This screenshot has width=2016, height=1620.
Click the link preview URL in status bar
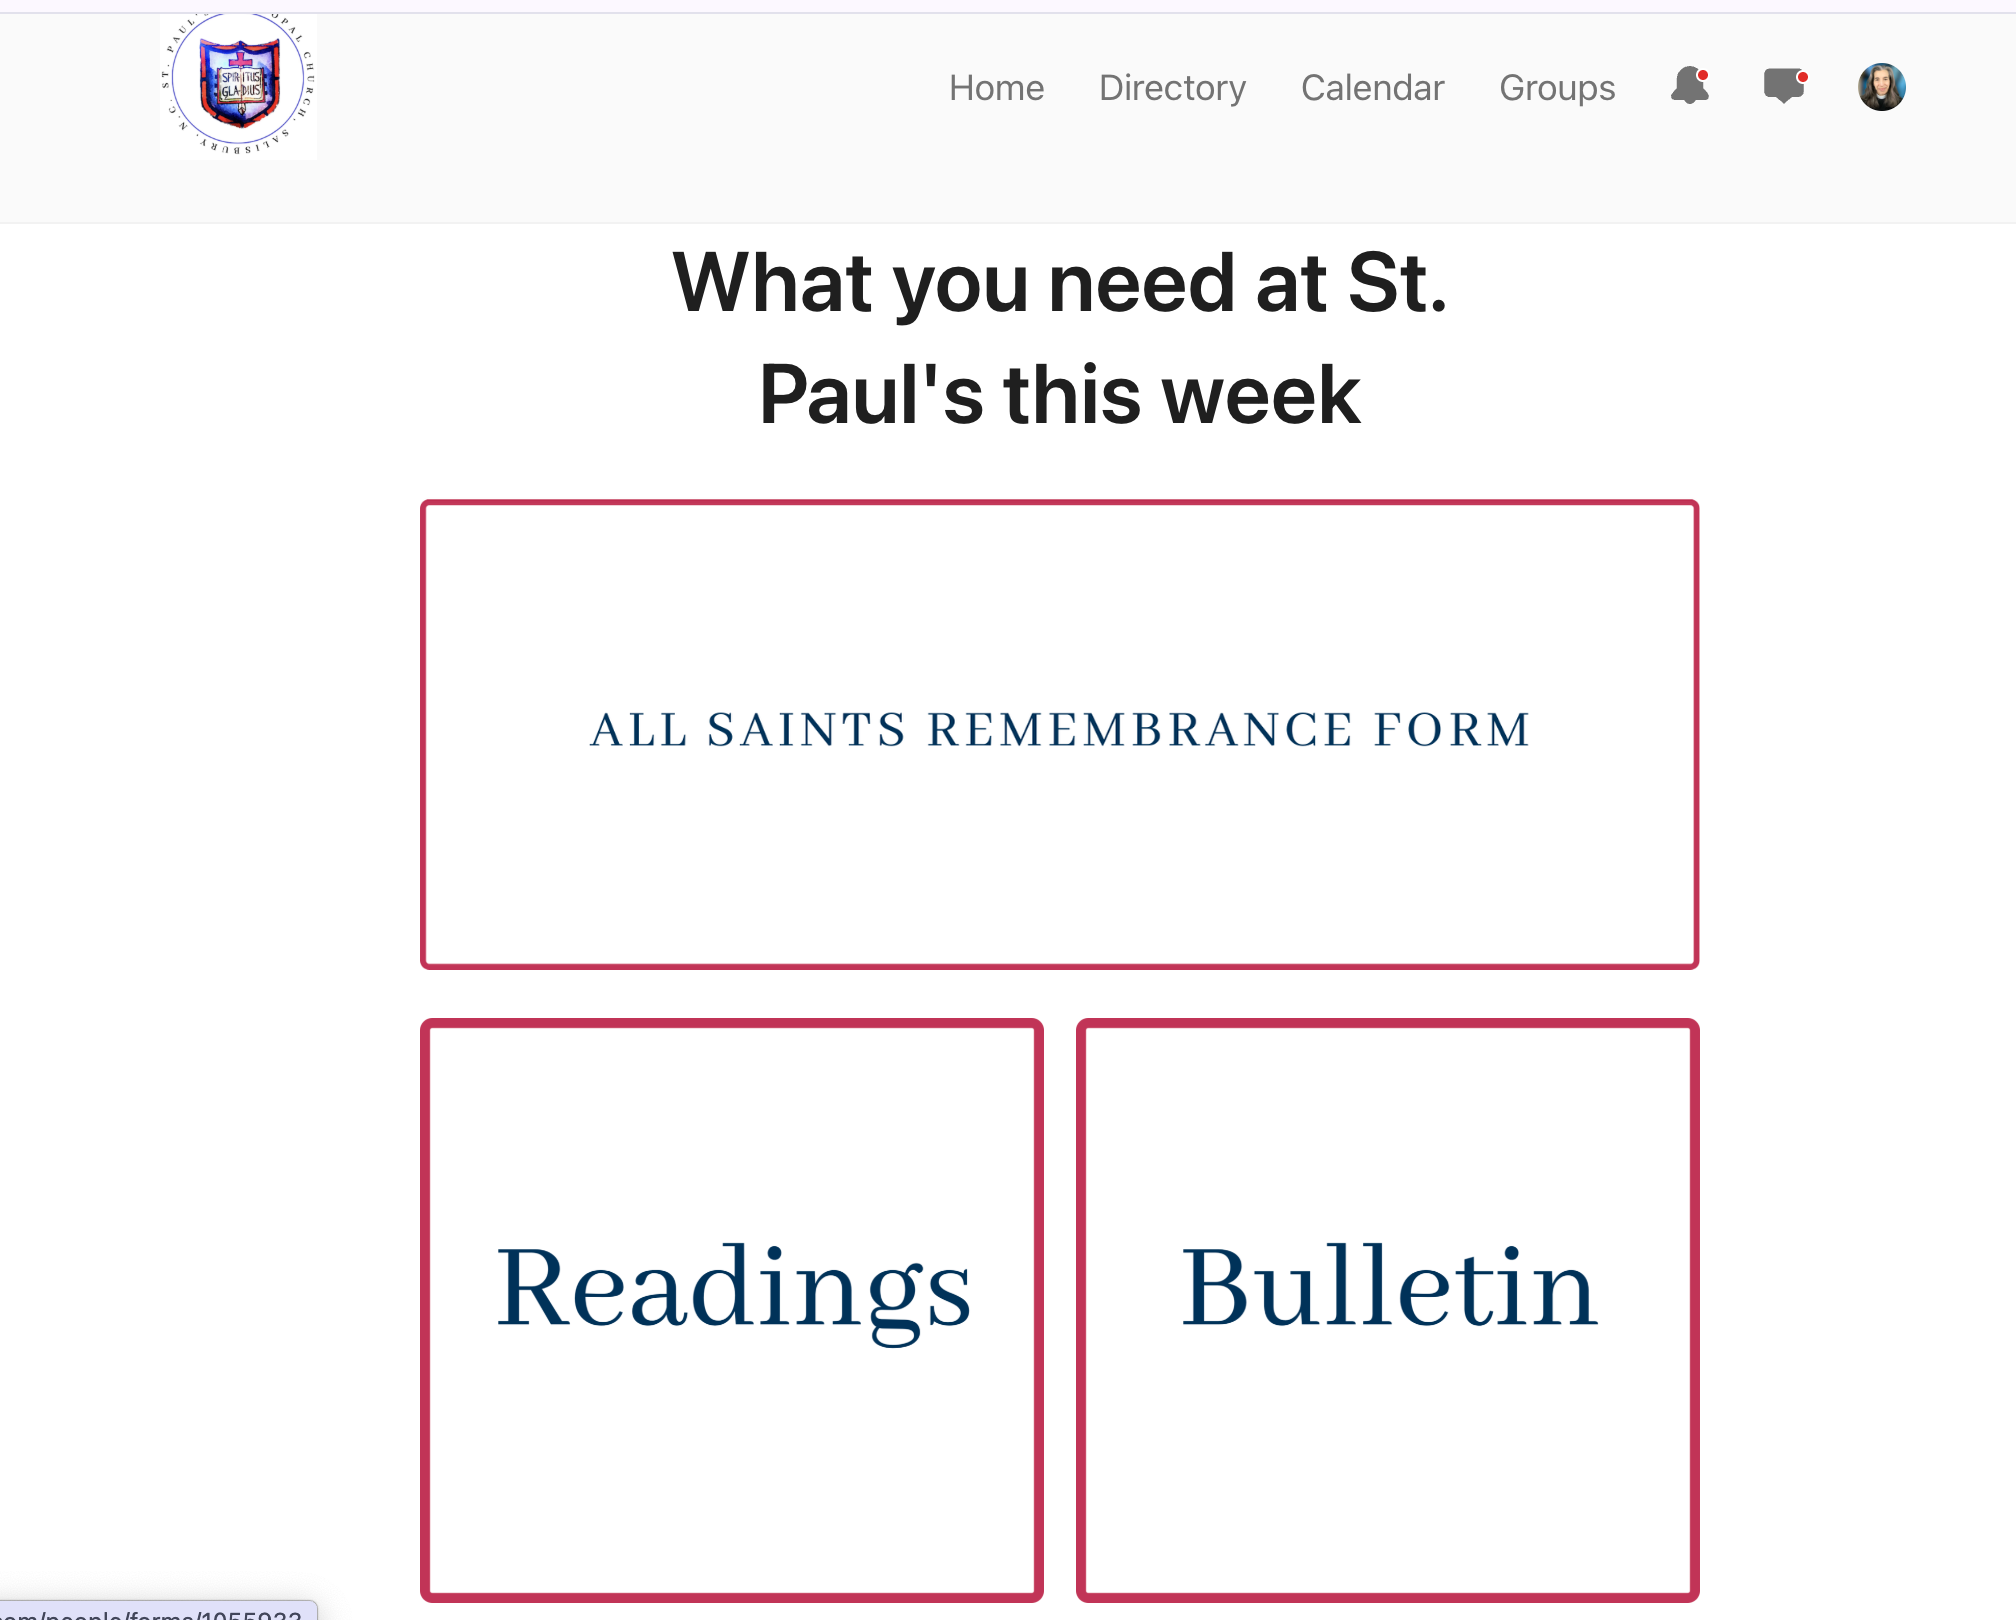150,1612
